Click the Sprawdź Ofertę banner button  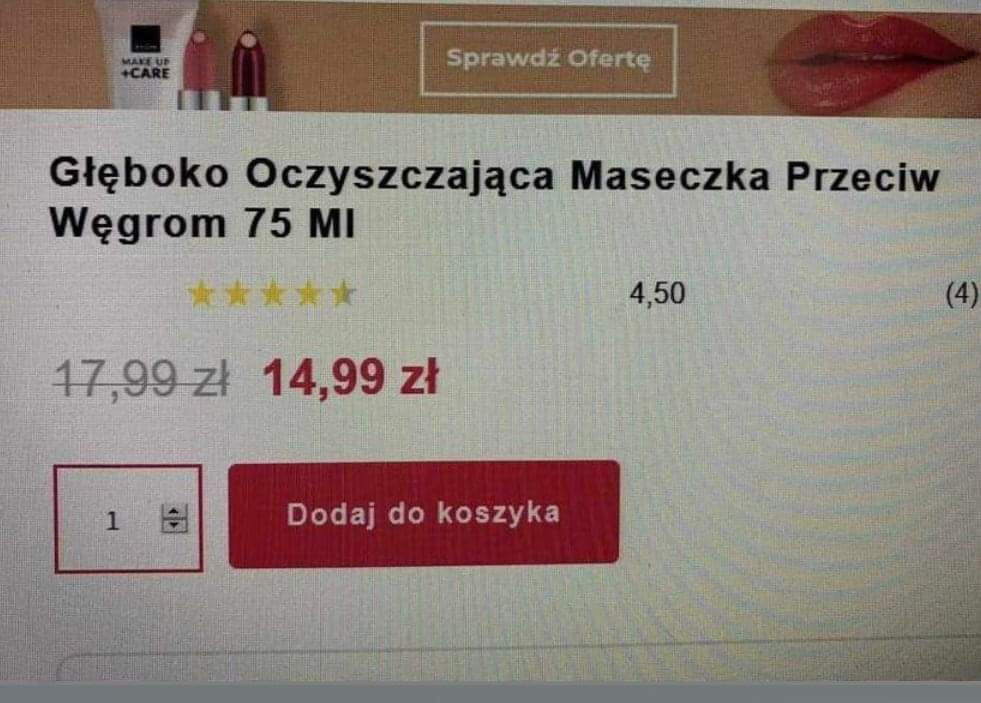pos(549,59)
